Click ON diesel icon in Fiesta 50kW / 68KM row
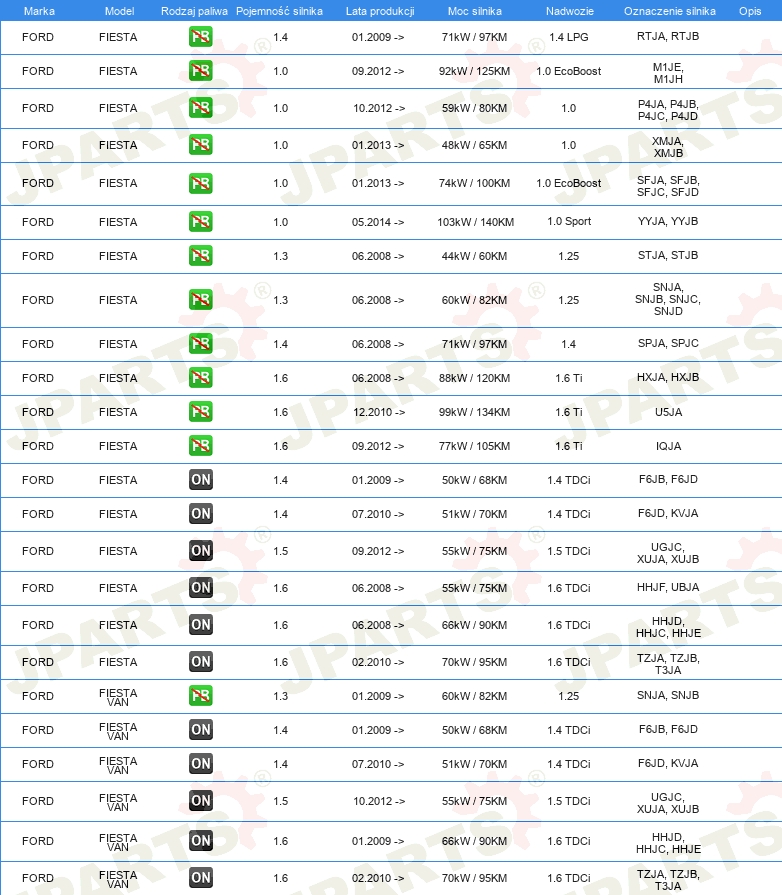This screenshot has width=782, height=895. point(200,479)
